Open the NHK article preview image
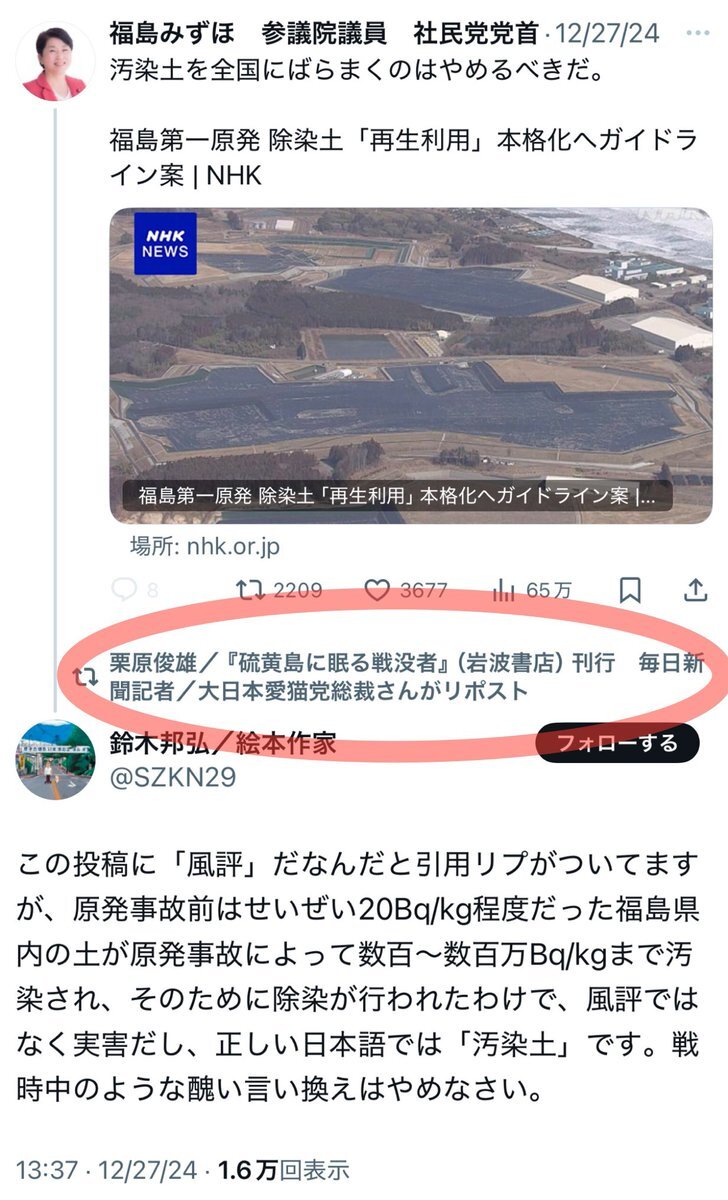The image size is (728, 1200). tap(411, 365)
